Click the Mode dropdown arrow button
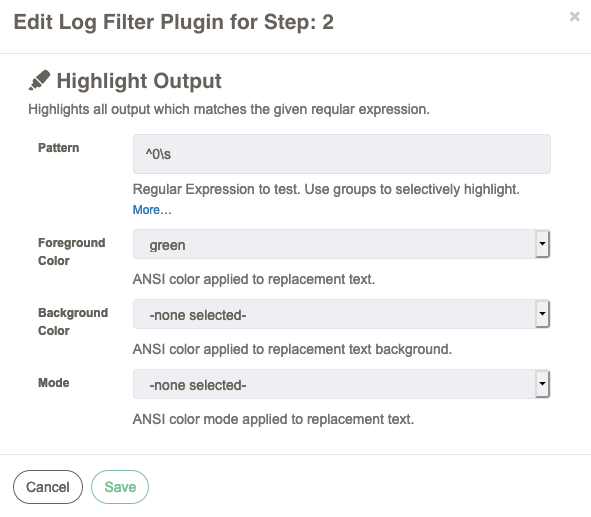 [x=542, y=384]
